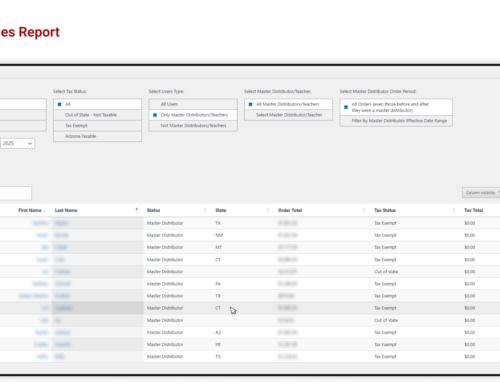
Task: Open last name link in PR row
Action: pyautogui.click(x=63, y=345)
